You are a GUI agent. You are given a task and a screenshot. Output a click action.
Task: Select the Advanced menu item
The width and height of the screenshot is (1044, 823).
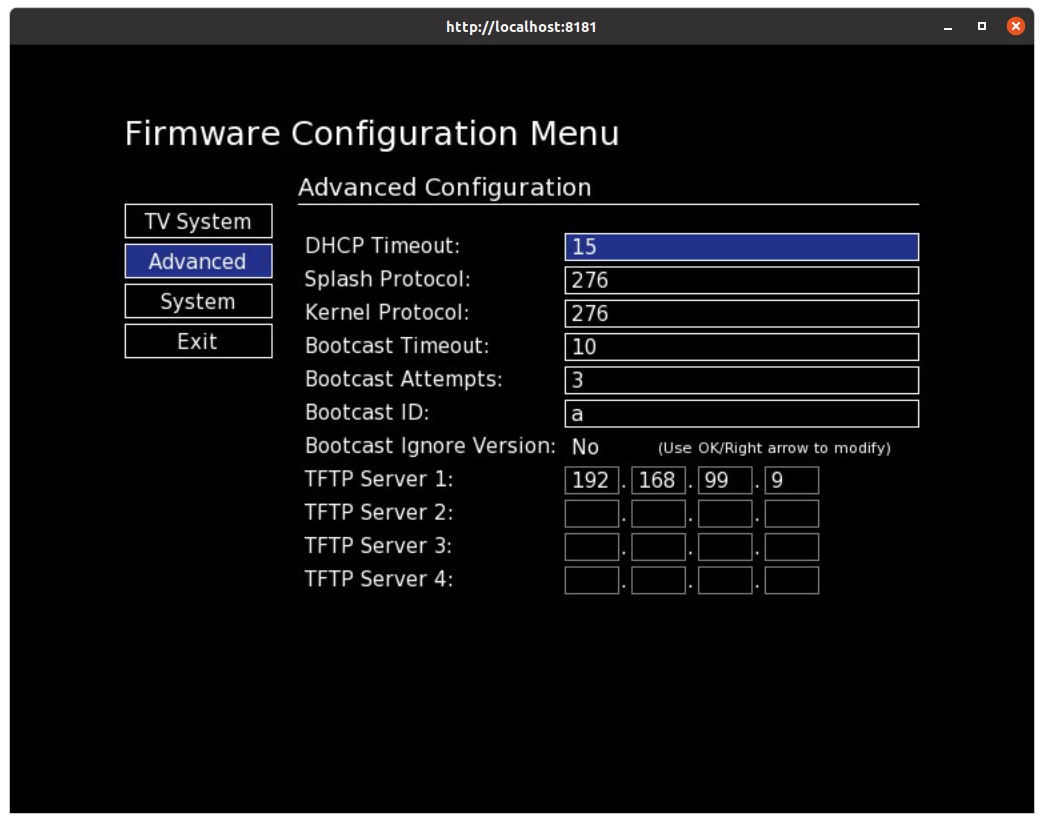pos(198,261)
